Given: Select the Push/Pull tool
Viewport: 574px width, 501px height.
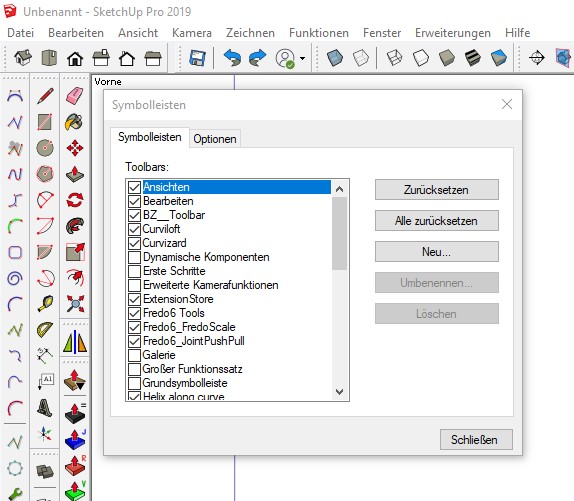Looking at the screenshot, I should pyautogui.click(x=75, y=174).
